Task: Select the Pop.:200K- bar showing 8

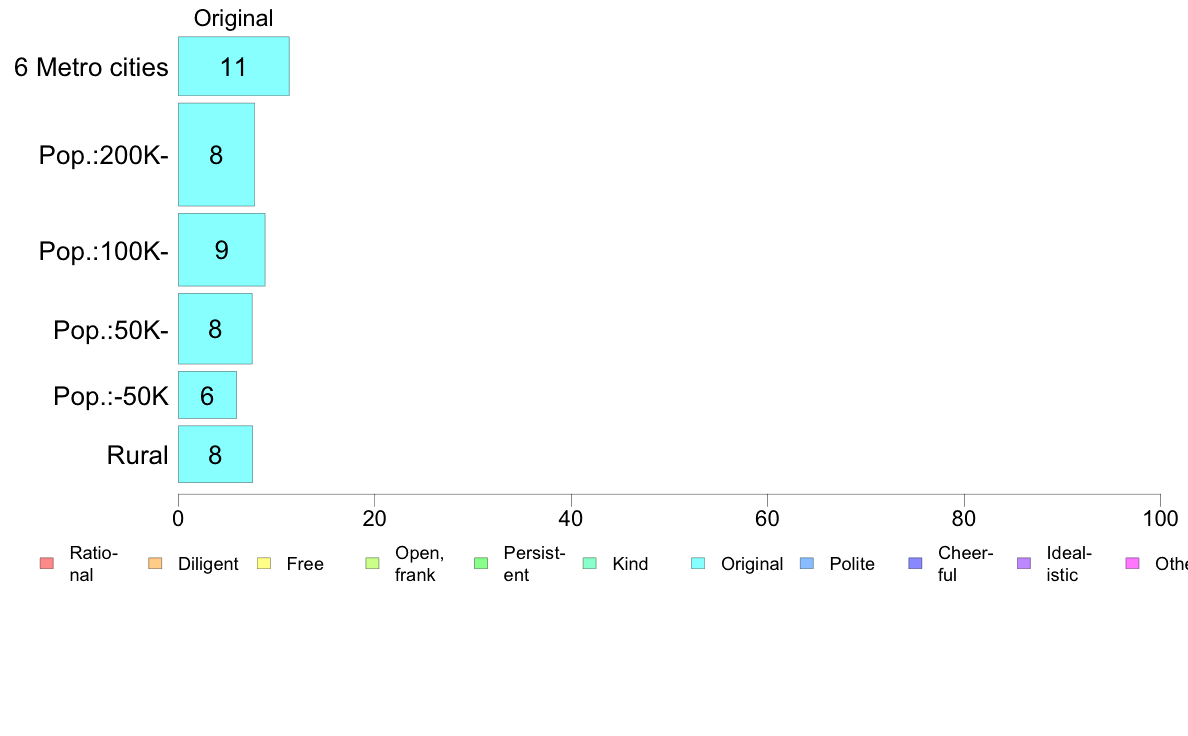Action: (216, 155)
